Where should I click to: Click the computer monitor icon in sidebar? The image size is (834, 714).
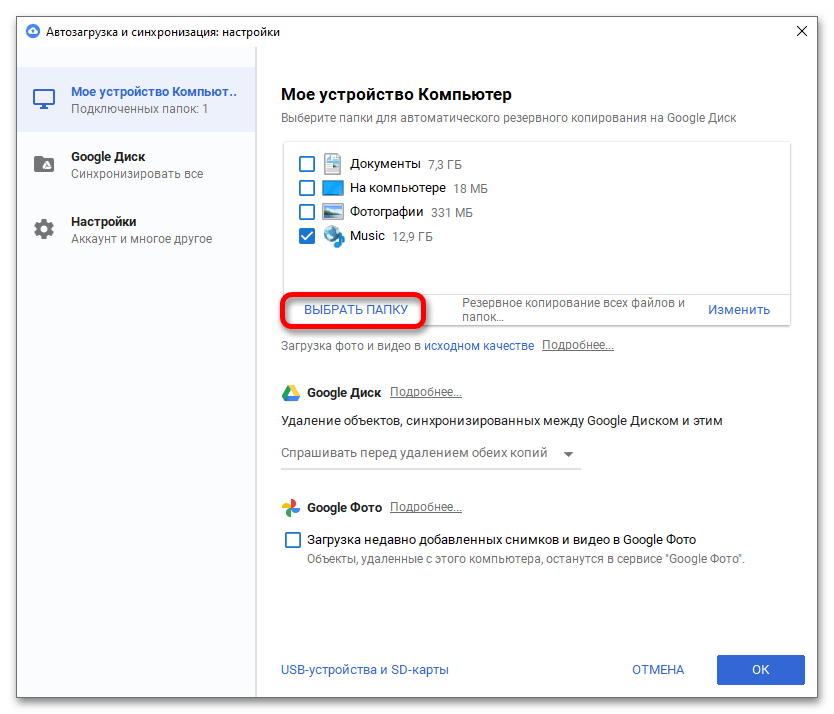[x=44, y=99]
